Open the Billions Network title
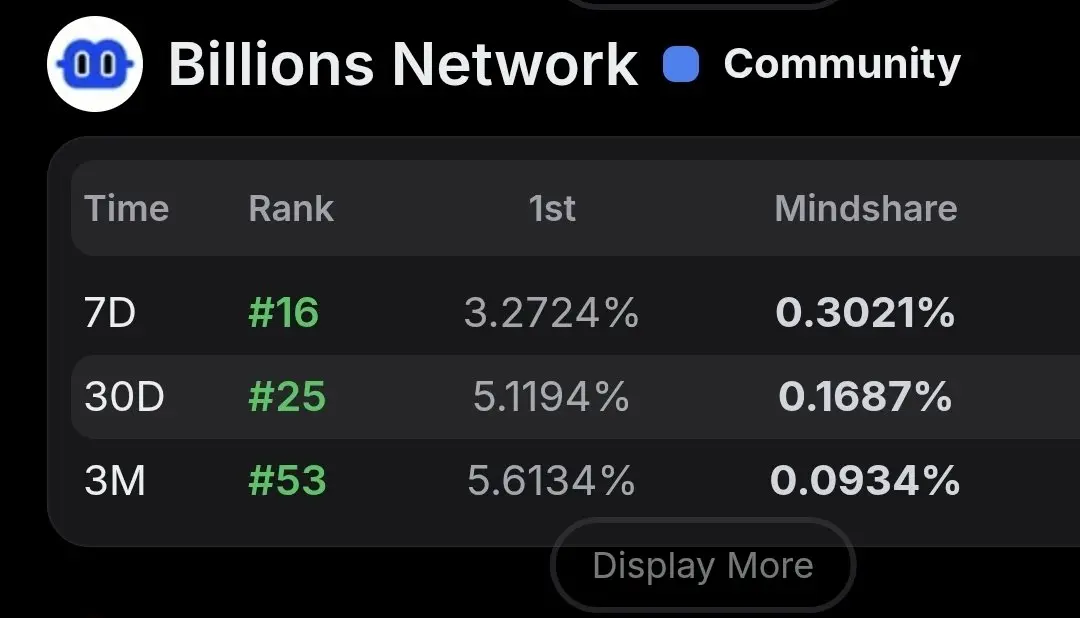 click(x=403, y=64)
